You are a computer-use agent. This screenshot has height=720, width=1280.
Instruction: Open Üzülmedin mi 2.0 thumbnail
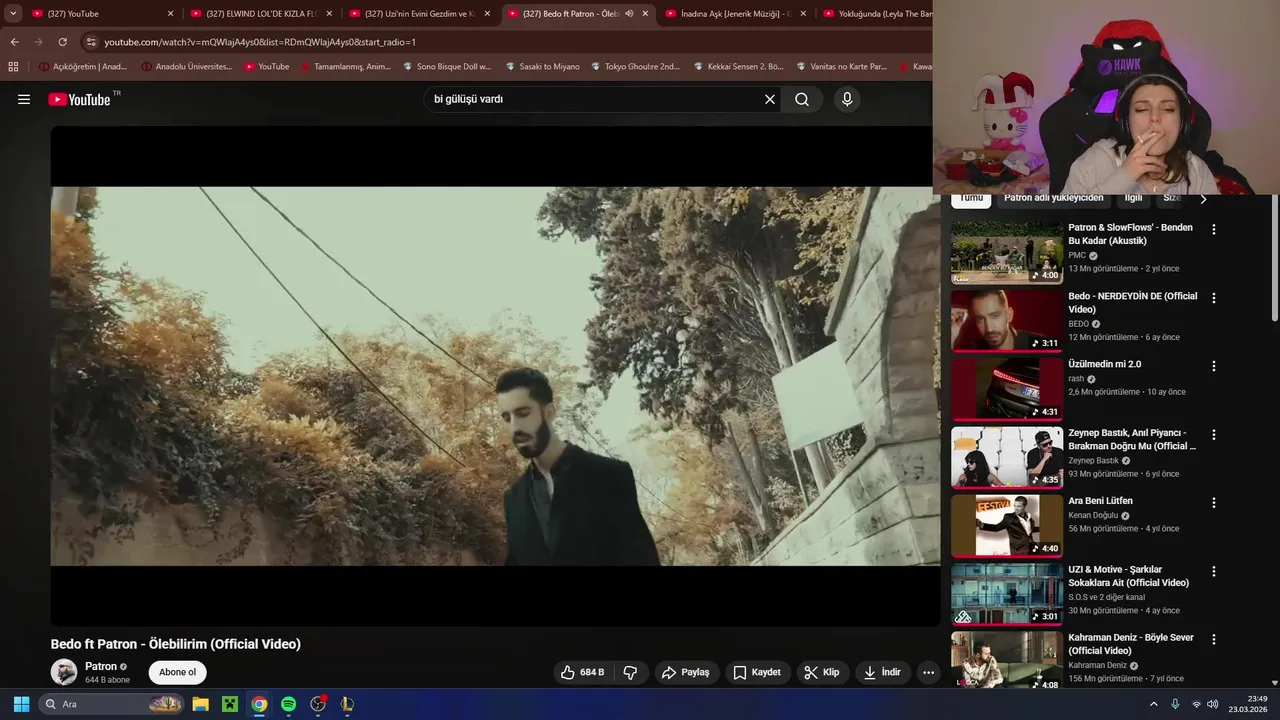click(1007, 388)
